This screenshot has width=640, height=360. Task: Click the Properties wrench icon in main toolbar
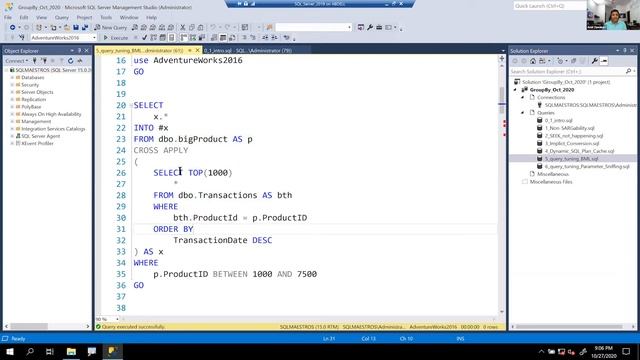click(370, 27)
